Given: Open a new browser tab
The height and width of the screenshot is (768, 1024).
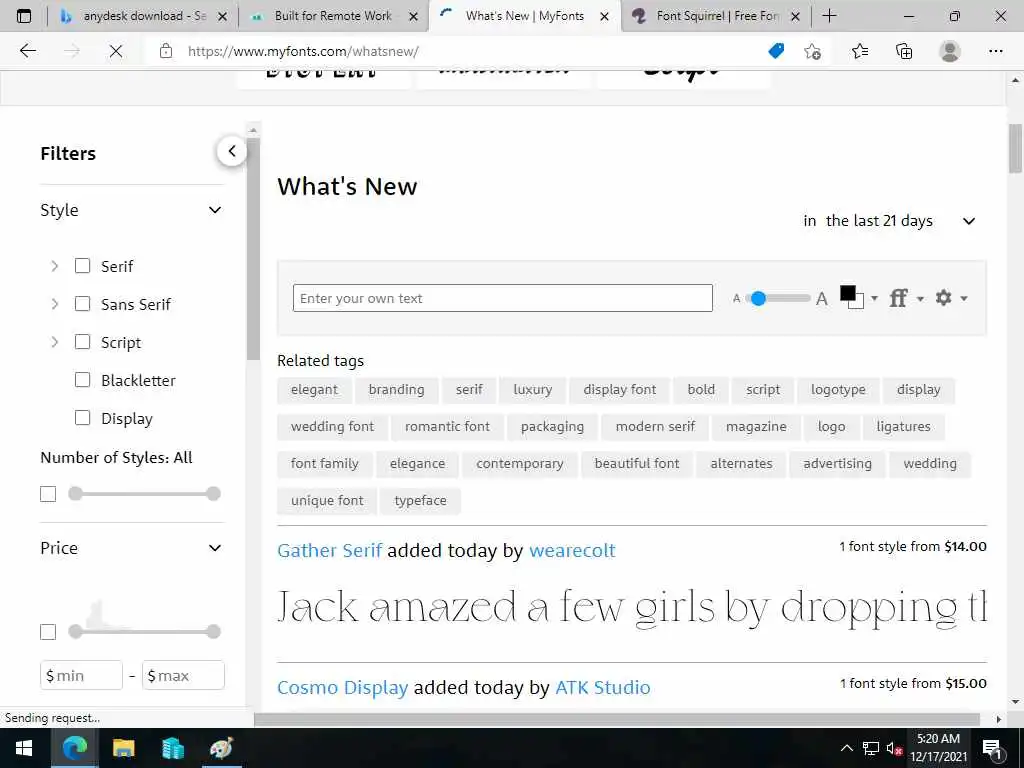Looking at the screenshot, I should pyautogui.click(x=829, y=16).
